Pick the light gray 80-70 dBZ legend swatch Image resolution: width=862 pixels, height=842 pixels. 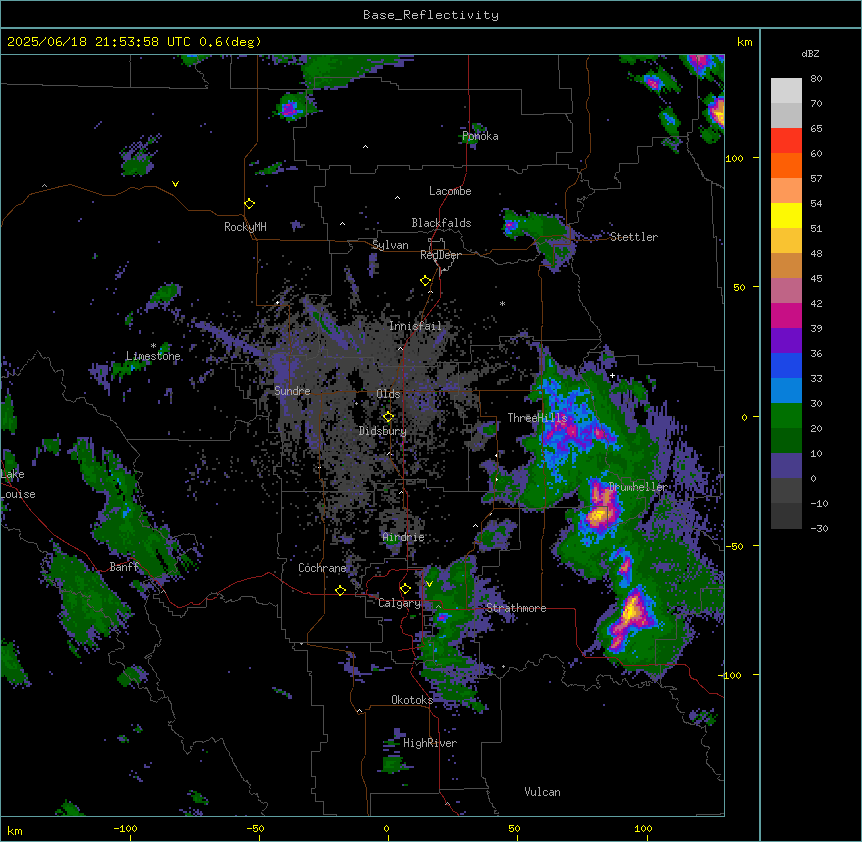786,91
